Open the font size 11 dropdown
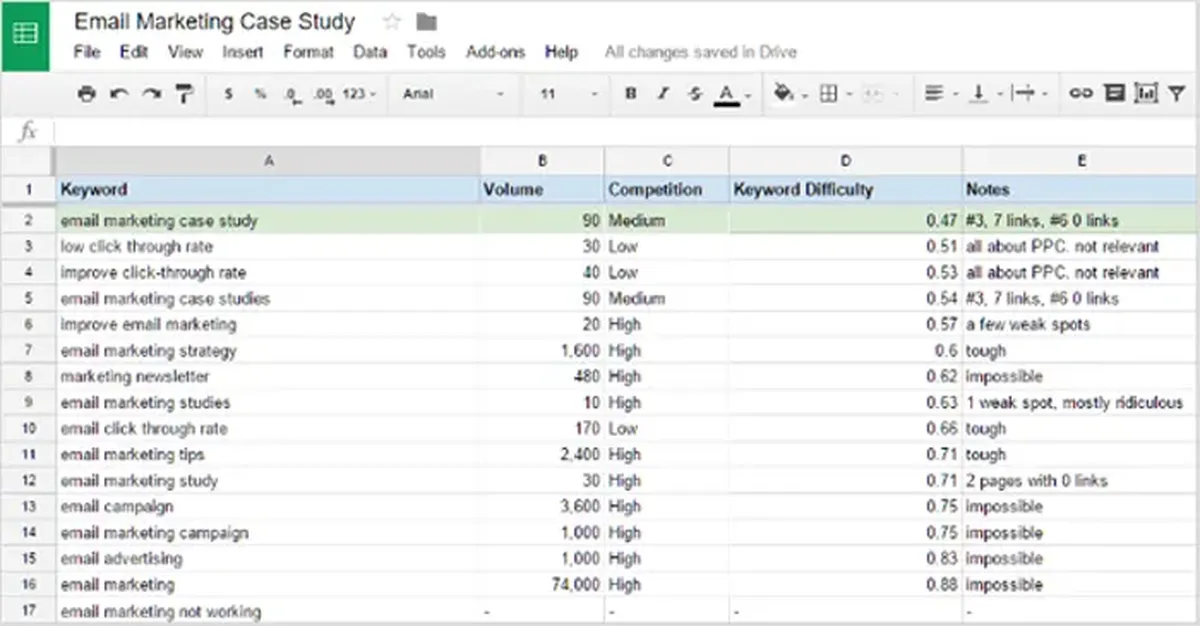1200x626 pixels. (x=567, y=93)
